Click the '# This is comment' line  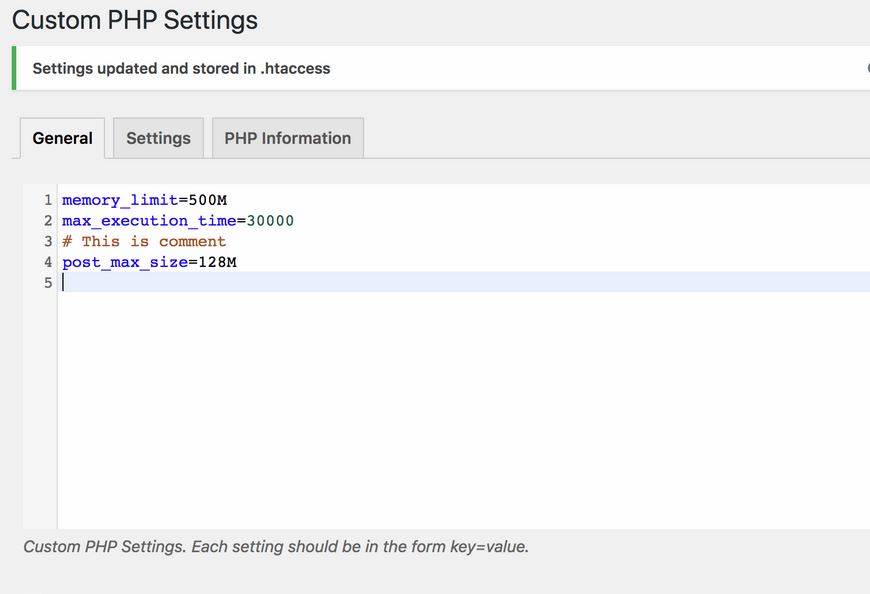tap(144, 241)
